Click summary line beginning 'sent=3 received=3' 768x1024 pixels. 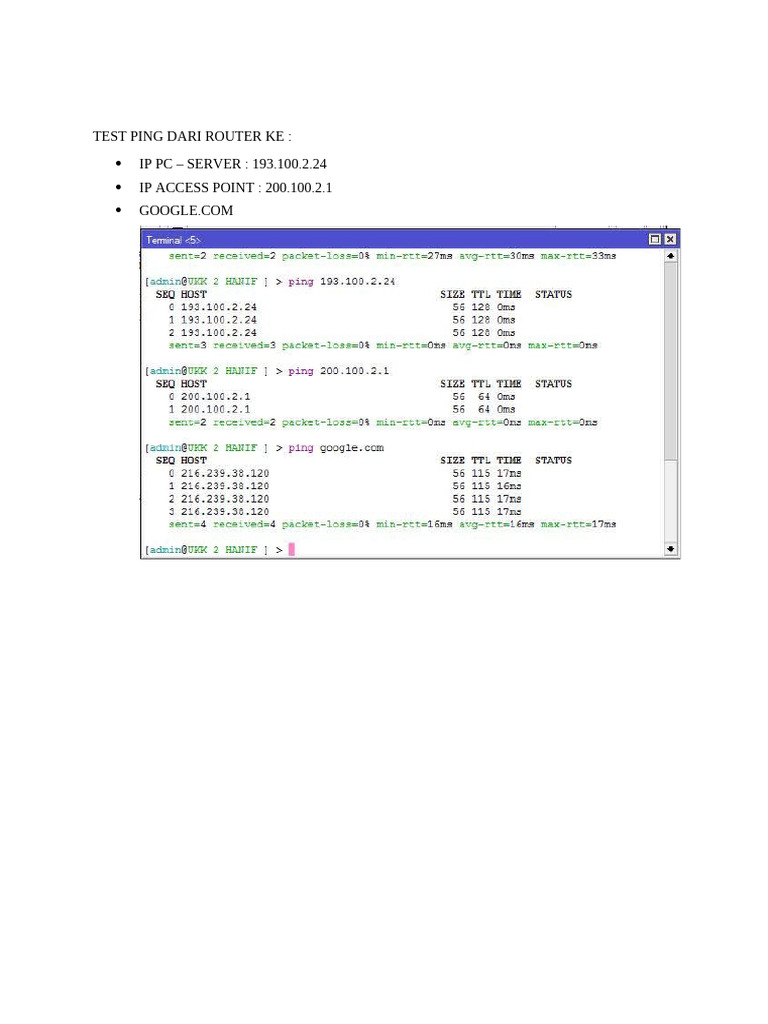click(383, 345)
